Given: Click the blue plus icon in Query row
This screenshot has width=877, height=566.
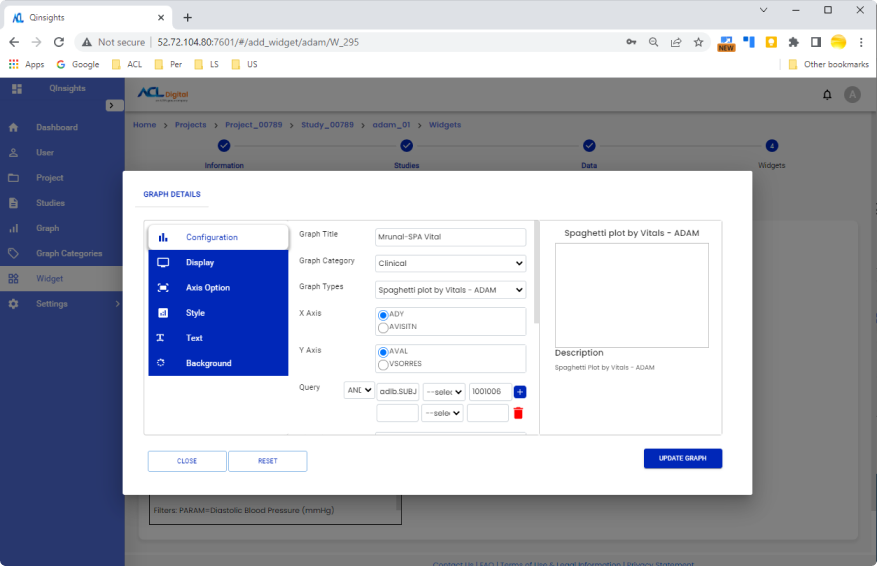Looking at the screenshot, I should click(520, 392).
